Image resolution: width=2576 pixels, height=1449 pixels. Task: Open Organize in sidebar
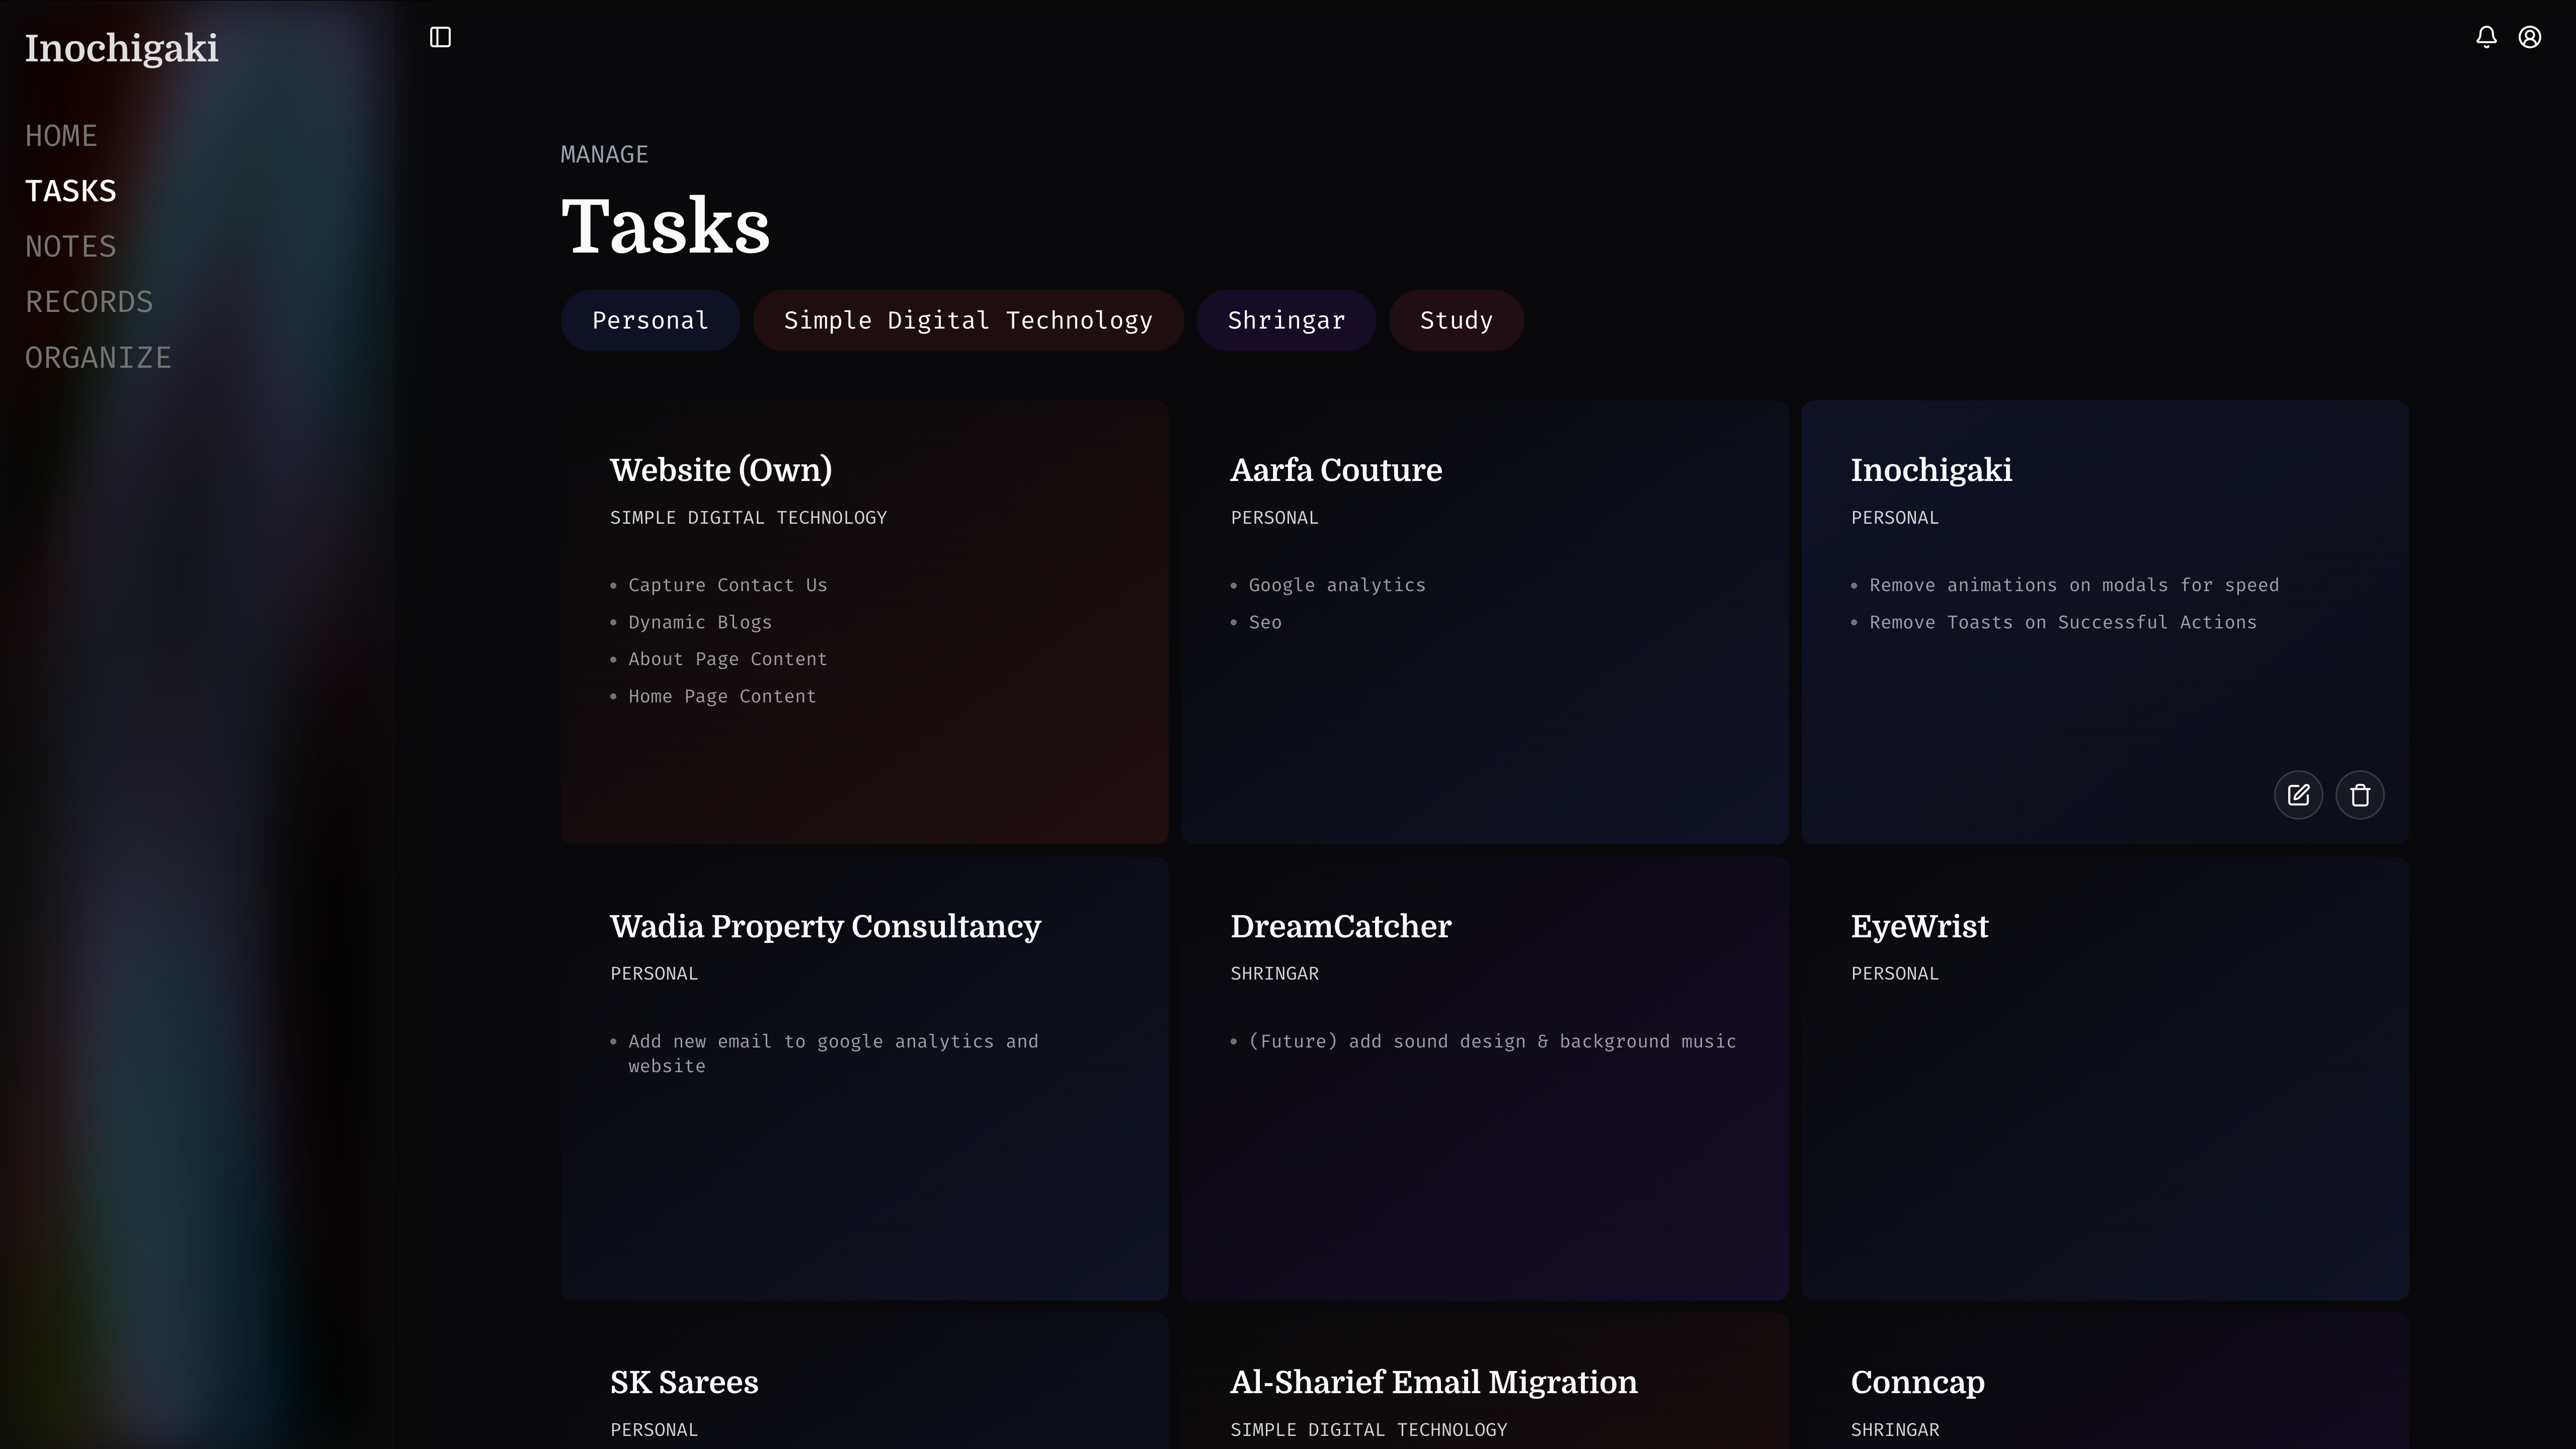point(98,357)
